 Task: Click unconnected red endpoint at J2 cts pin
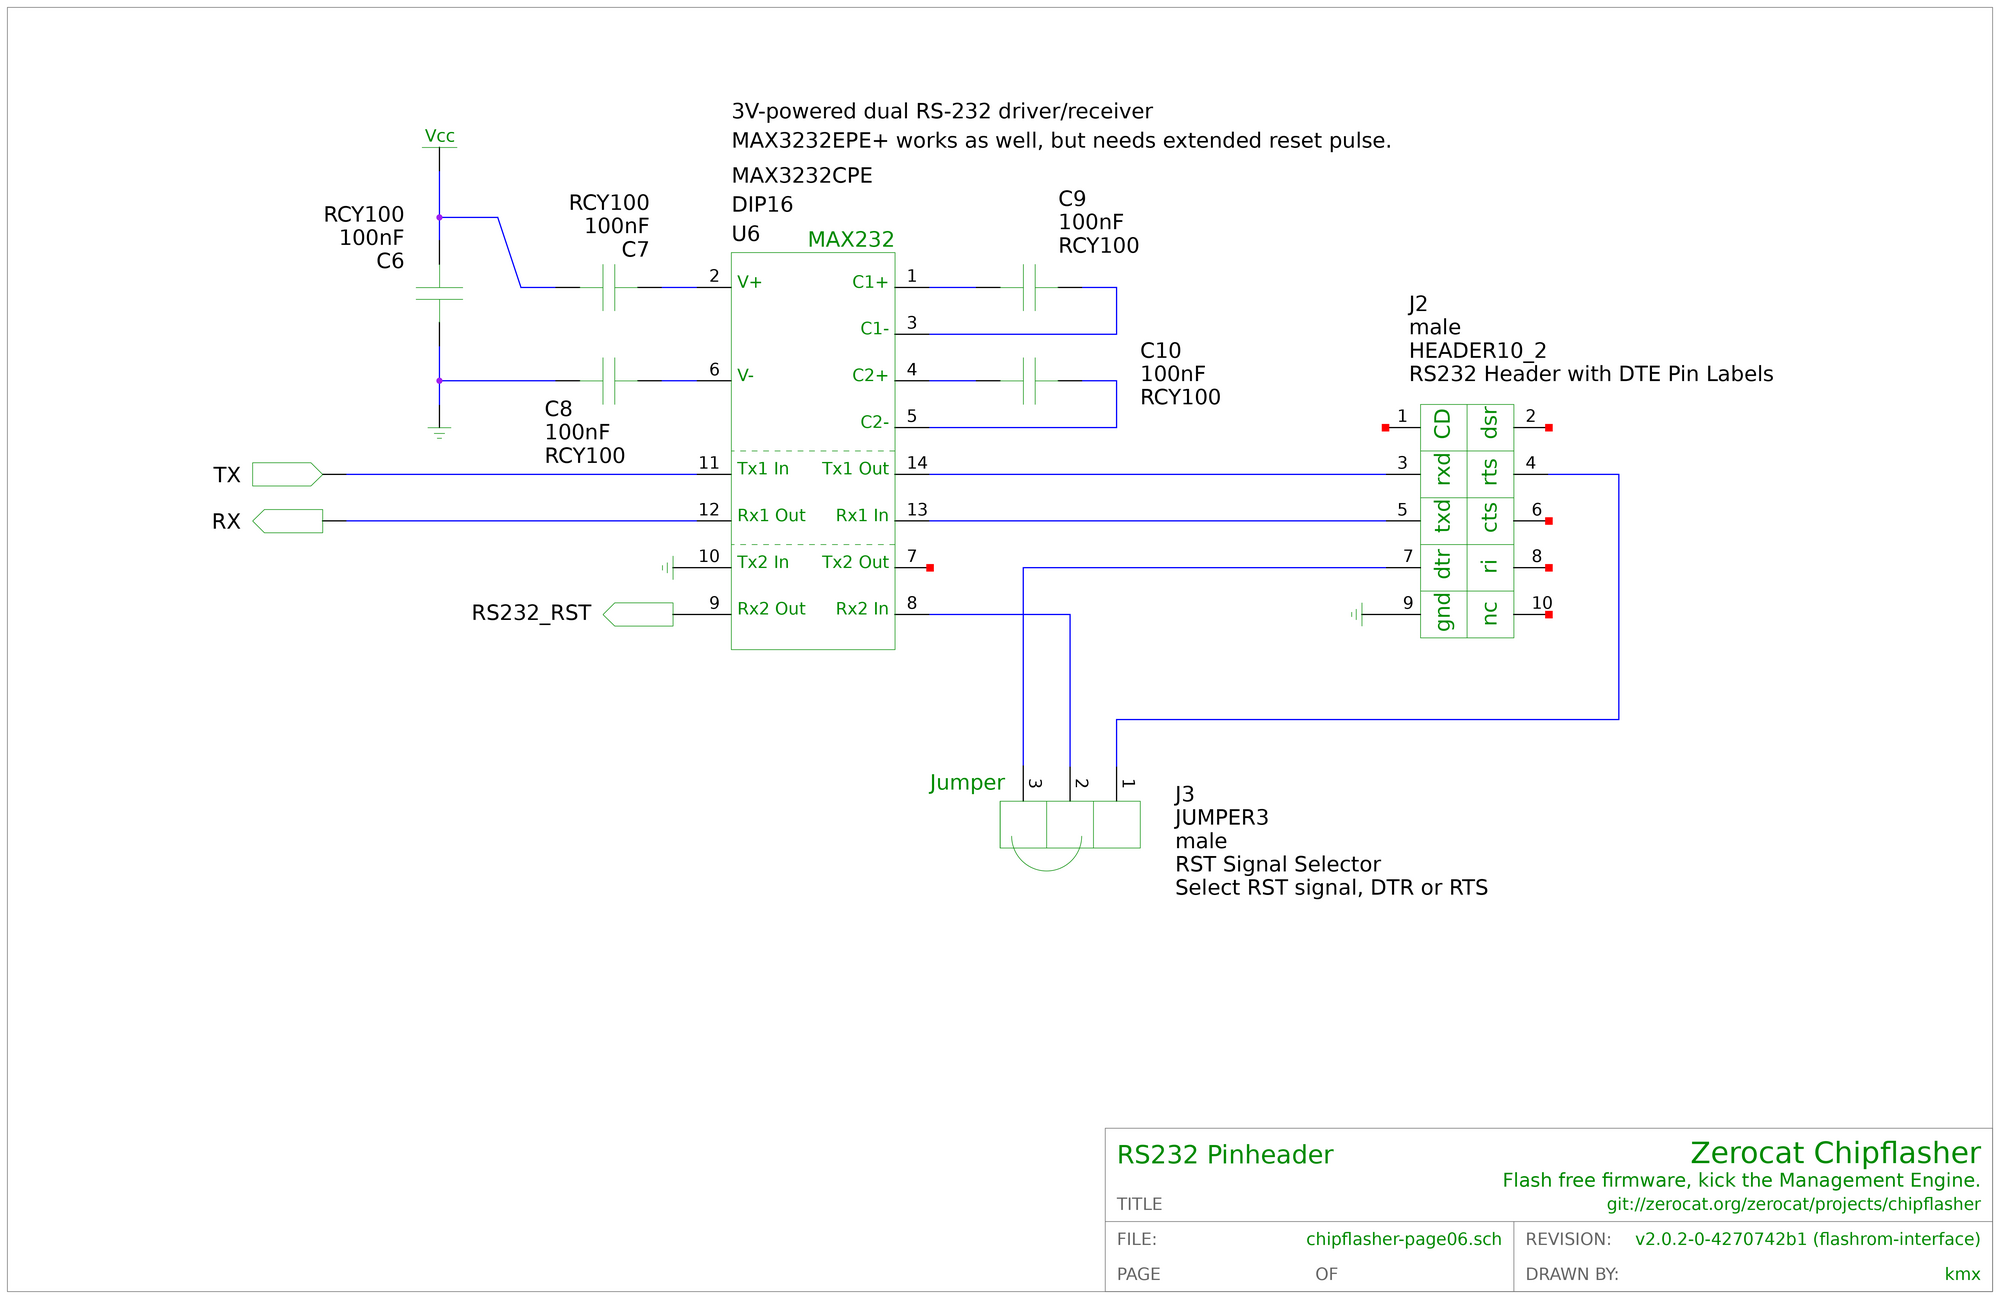click(x=1549, y=521)
